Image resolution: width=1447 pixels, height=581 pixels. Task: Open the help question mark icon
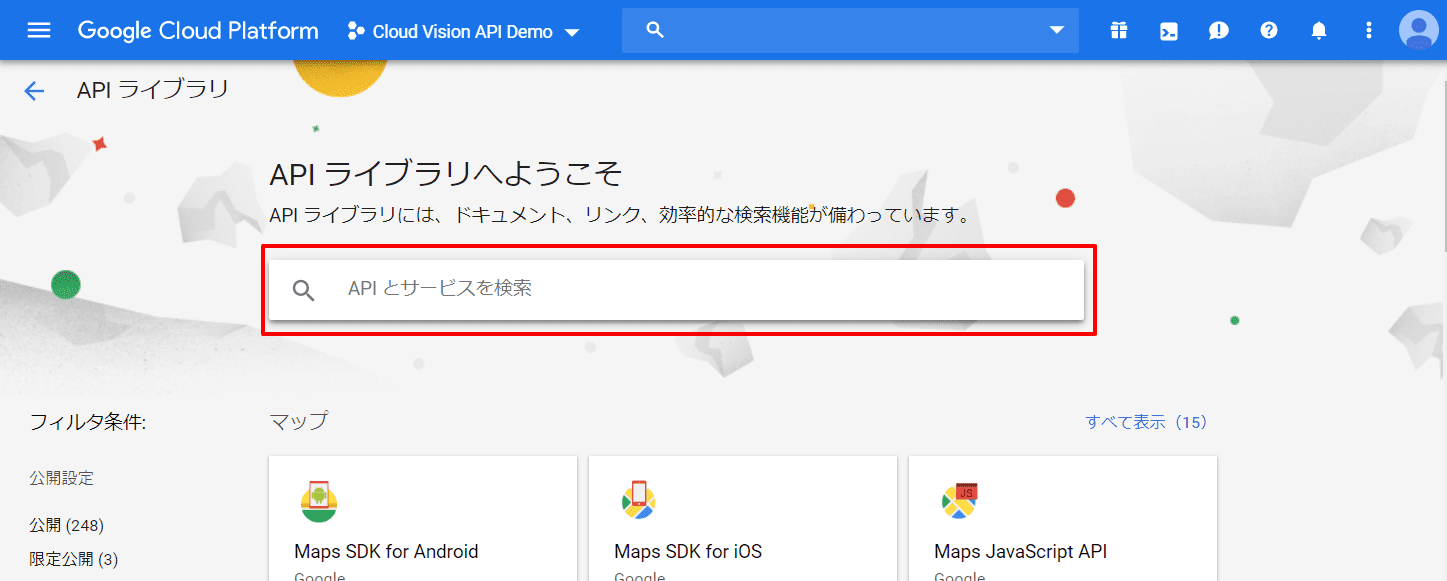coord(1268,30)
